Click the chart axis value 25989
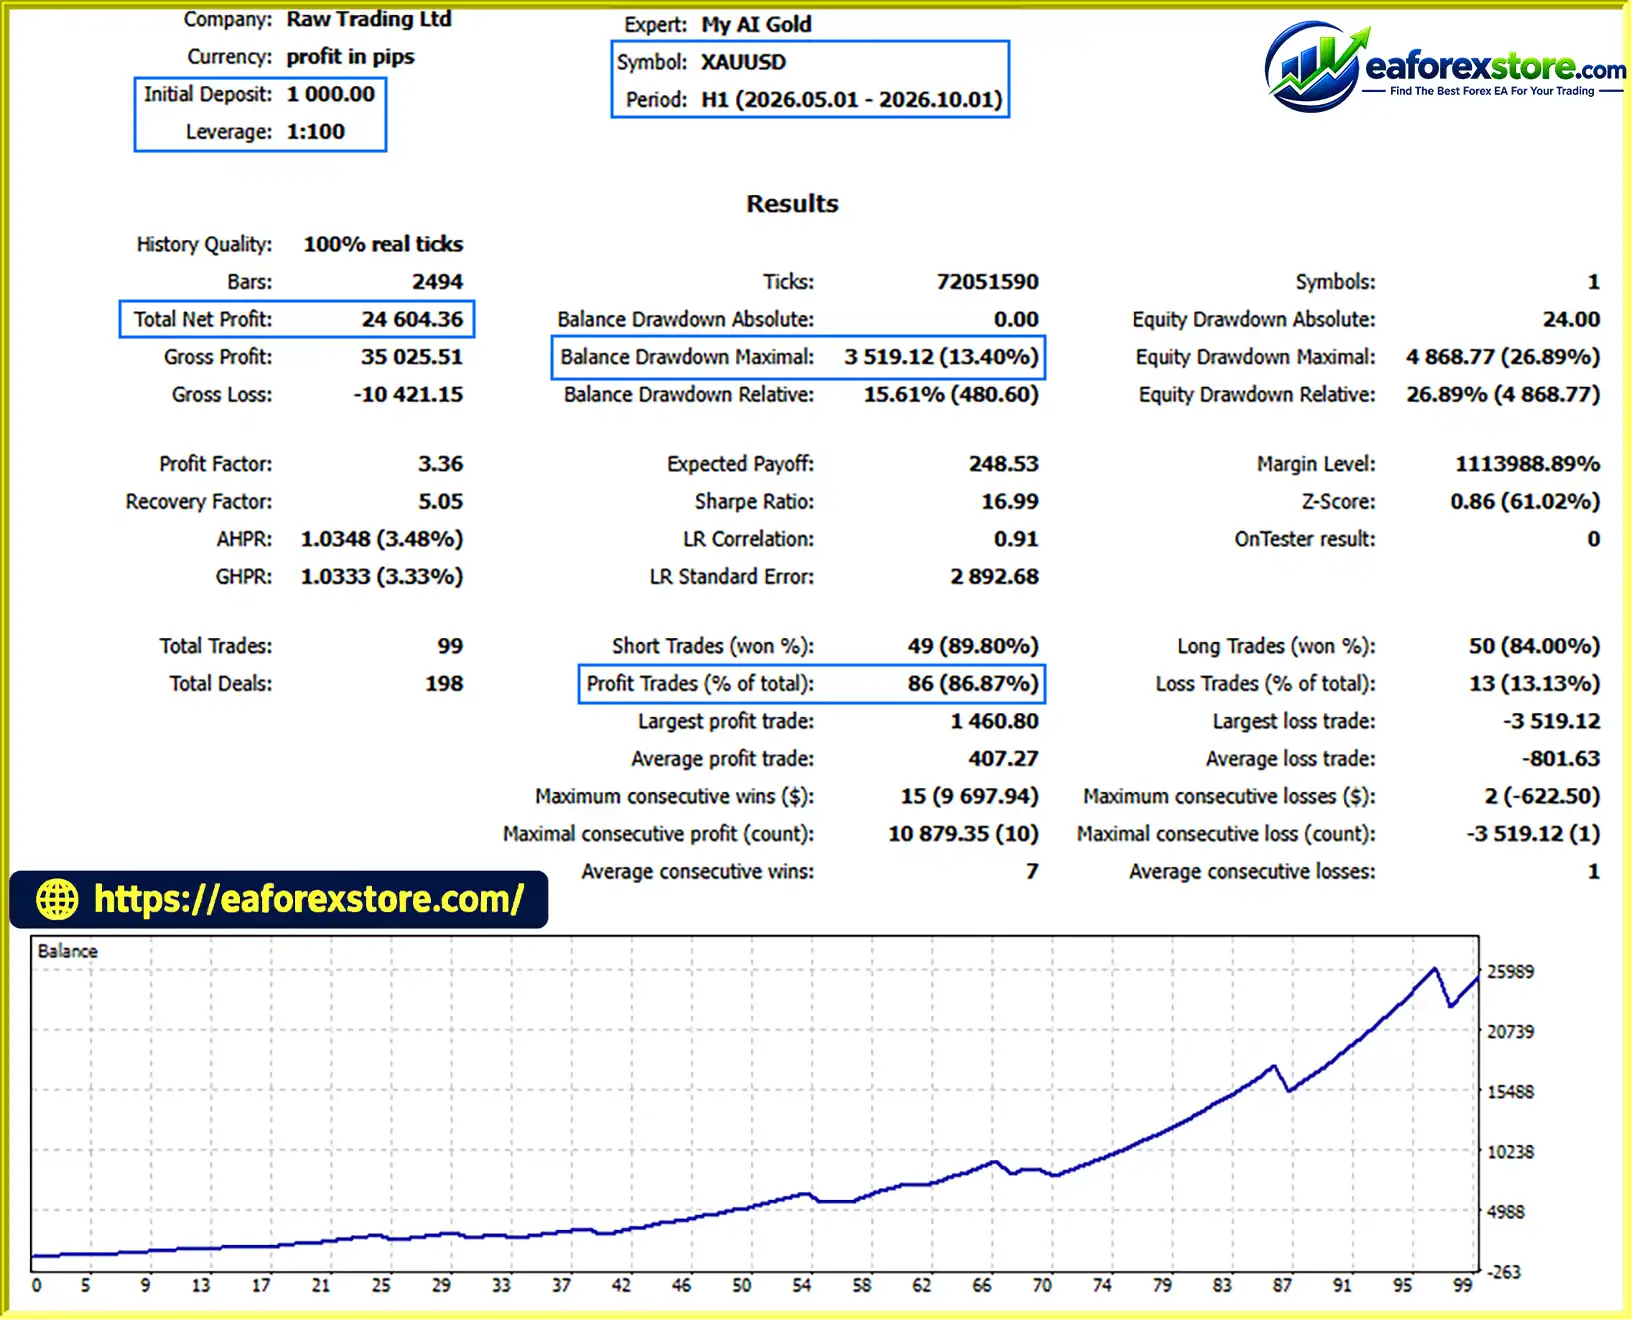This screenshot has height=1320, width=1632. (1510, 972)
